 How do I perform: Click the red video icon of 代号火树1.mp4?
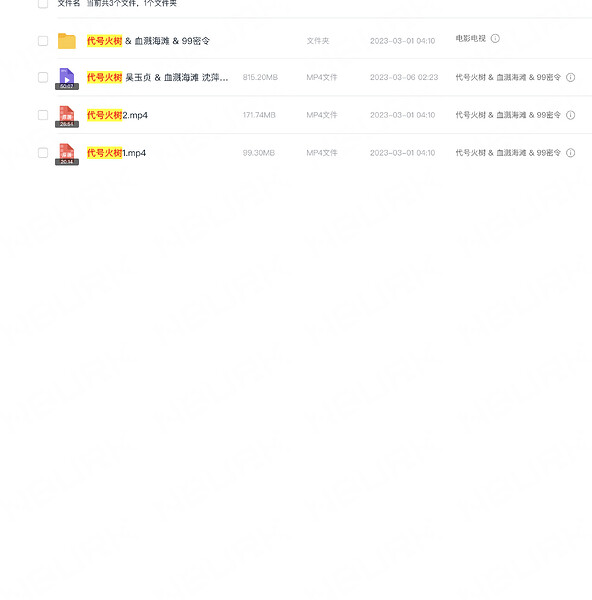pos(67,154)
